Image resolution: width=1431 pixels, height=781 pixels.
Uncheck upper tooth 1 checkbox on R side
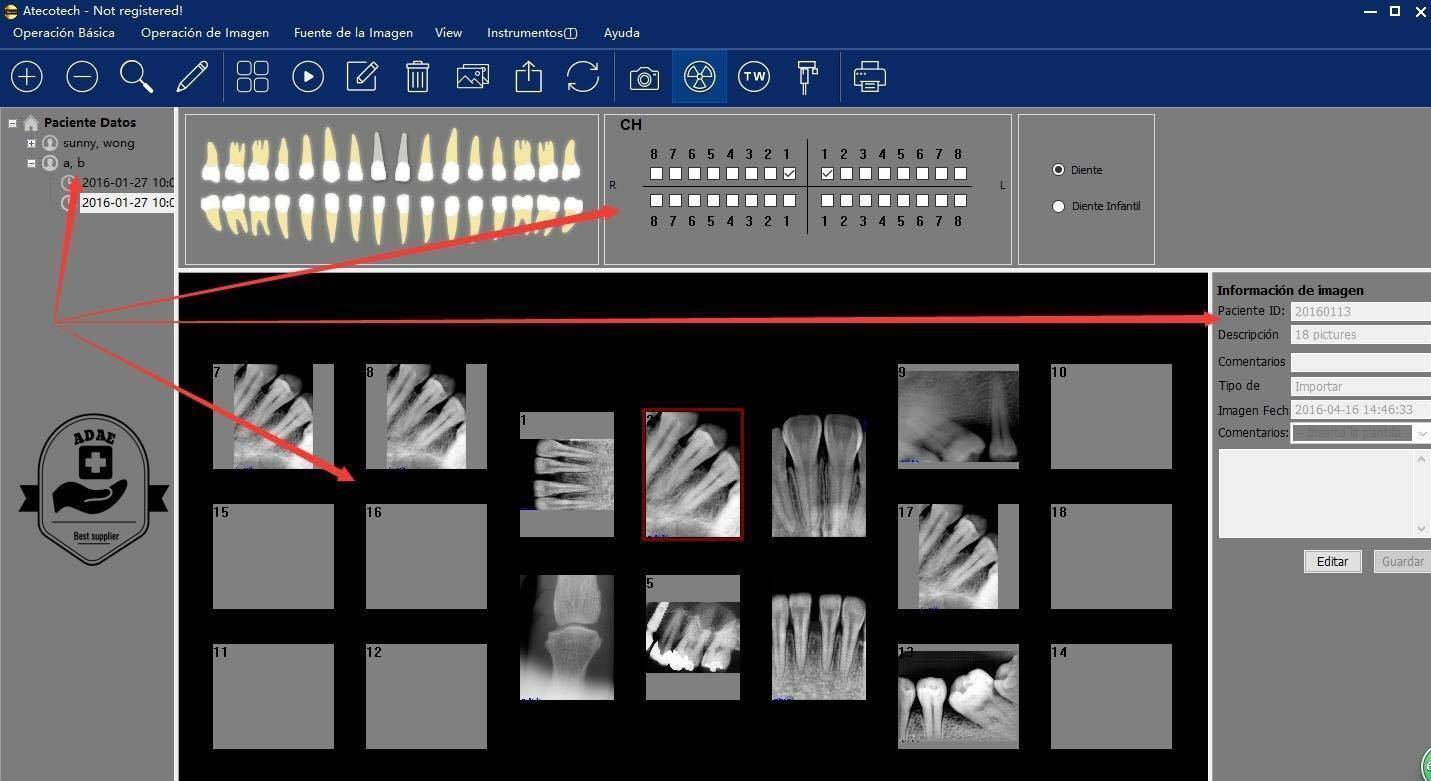tap(789, 174)
